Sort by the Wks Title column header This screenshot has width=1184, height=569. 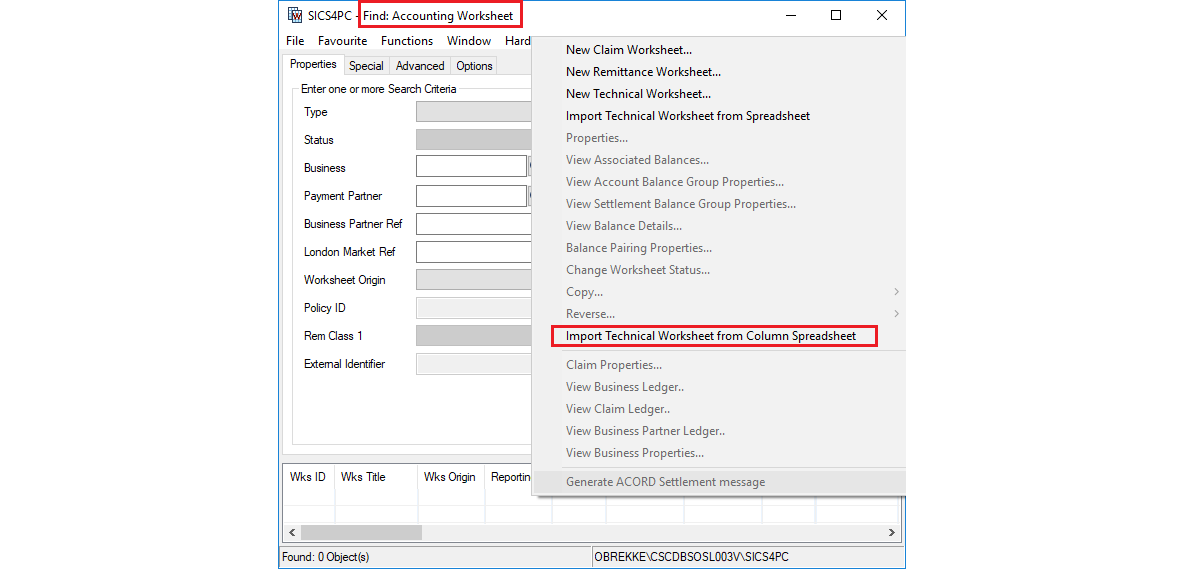375,477
